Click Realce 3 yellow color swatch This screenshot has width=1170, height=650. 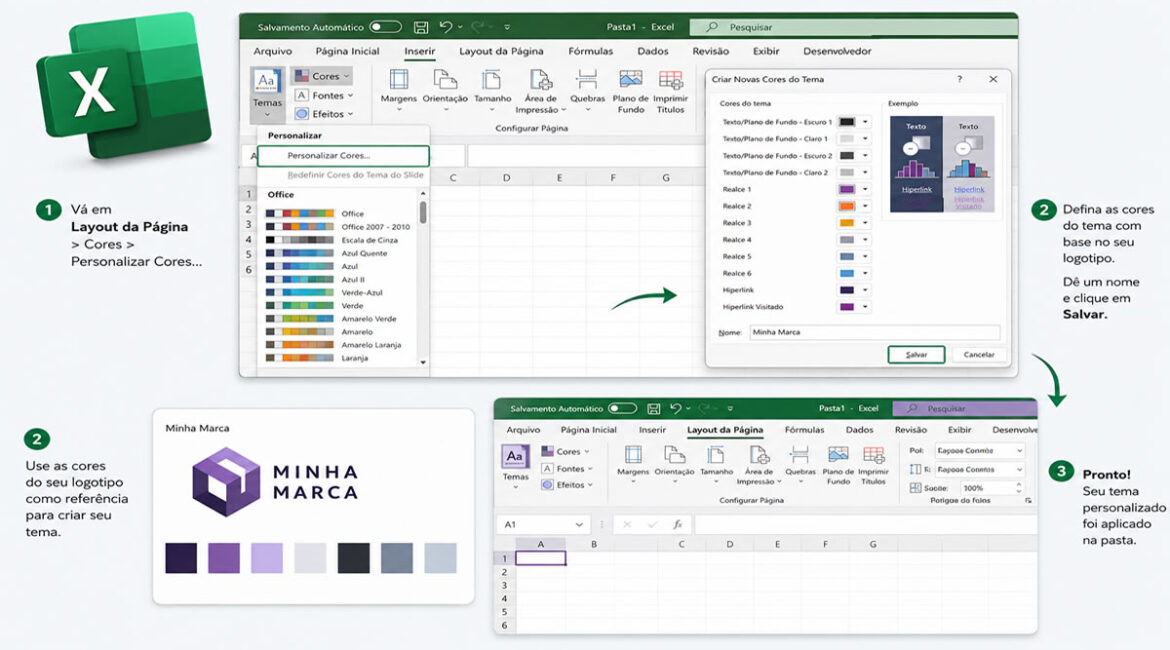846,222
